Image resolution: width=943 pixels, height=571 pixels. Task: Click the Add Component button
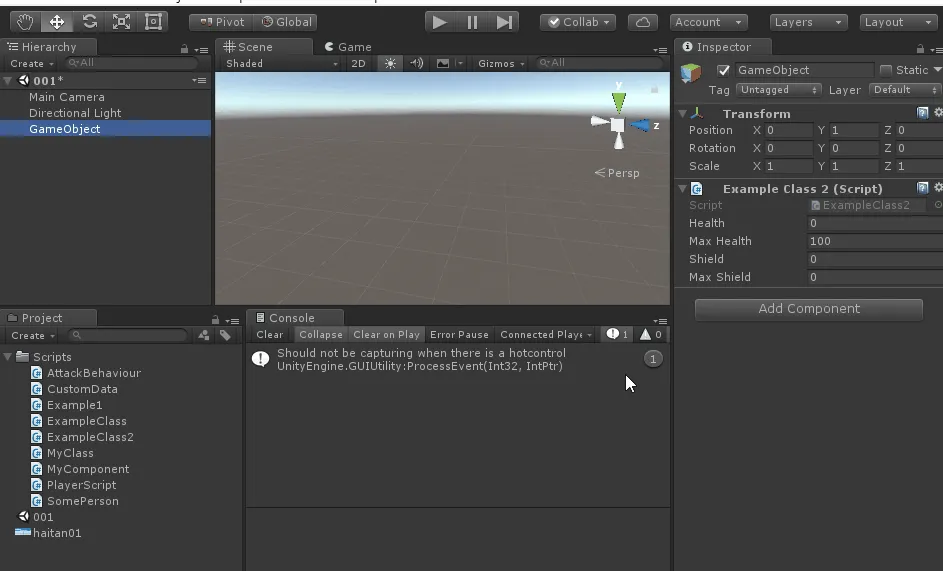click(809, 309)
